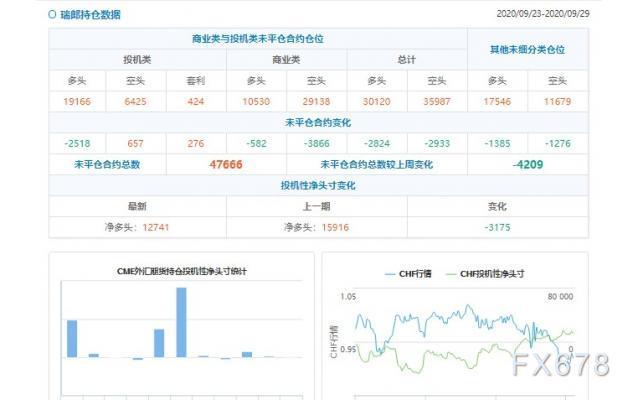Click the circle icon beside 瑞郎持仓数据

[x=52, y=15]
